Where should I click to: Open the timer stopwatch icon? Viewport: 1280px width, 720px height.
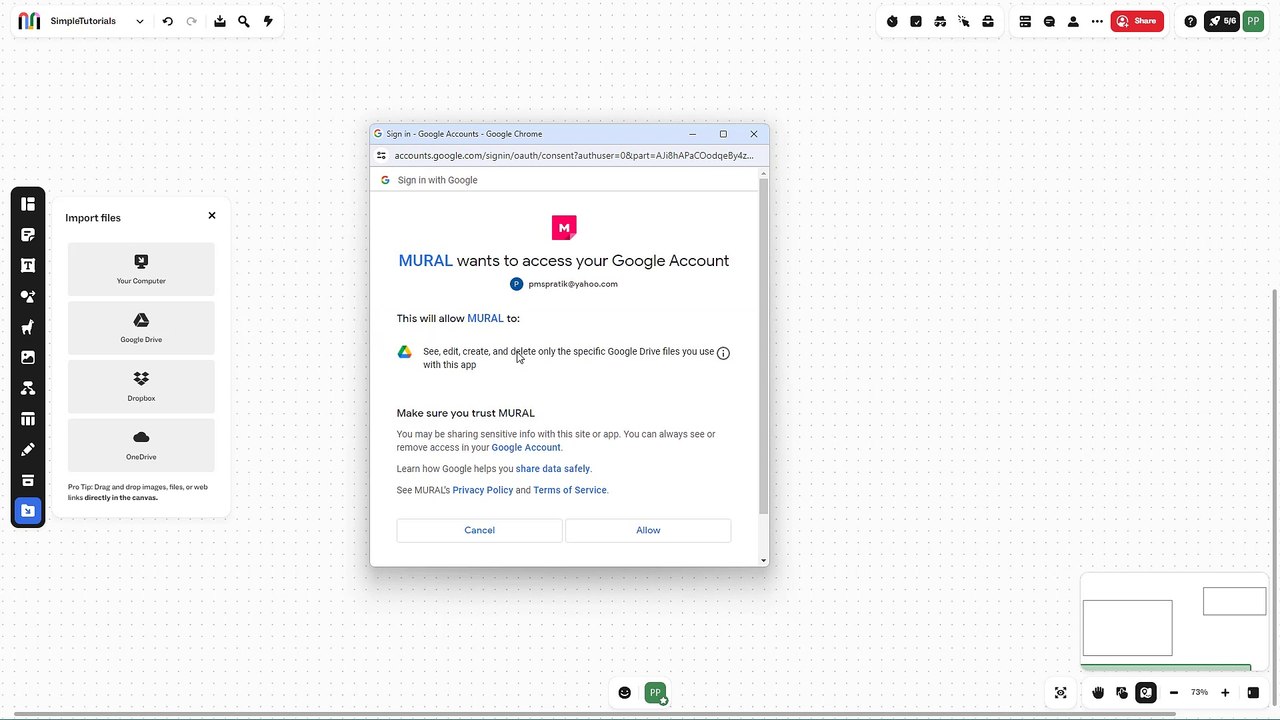pyautogui.click(x=892, y=21)
